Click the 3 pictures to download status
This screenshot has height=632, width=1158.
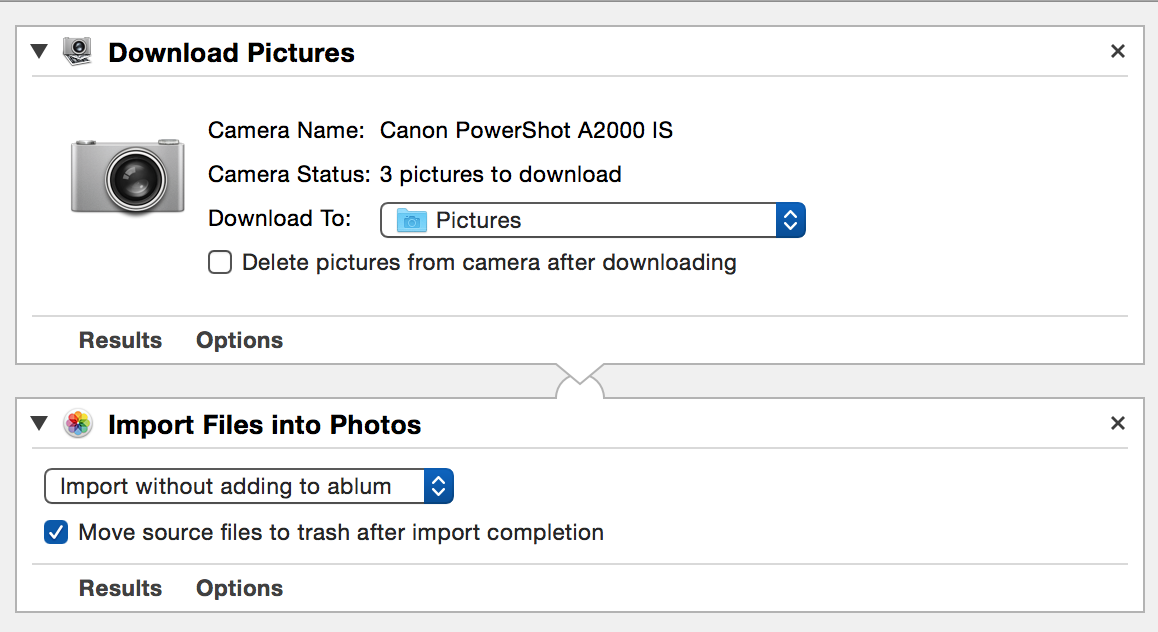click(501, 174)
